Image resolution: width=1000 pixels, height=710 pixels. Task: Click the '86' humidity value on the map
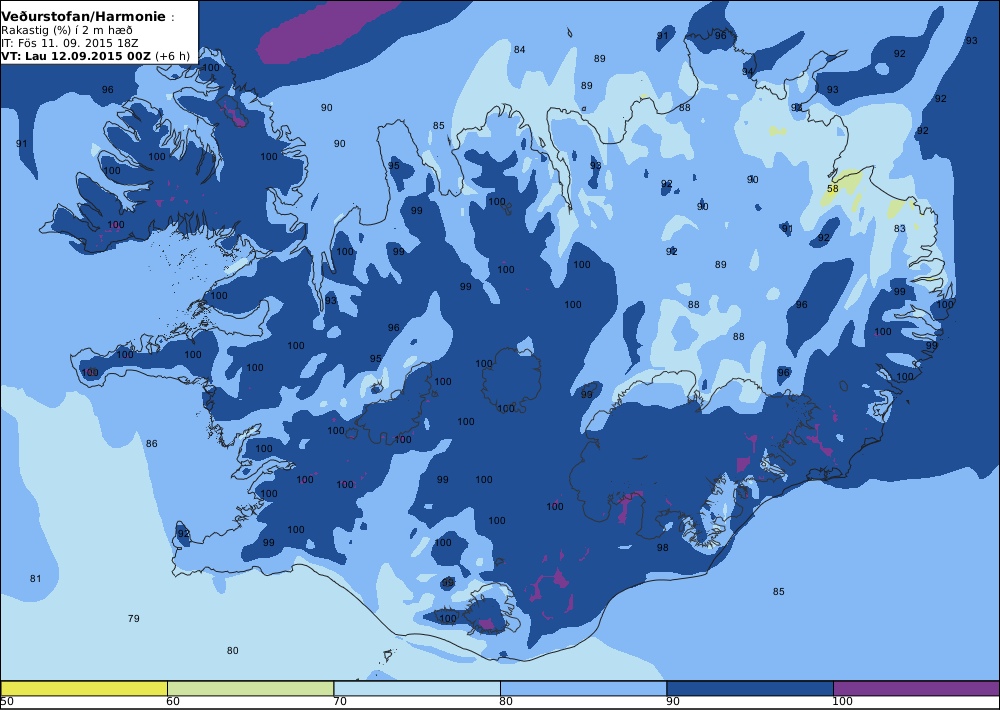click(x=151, y=443)
